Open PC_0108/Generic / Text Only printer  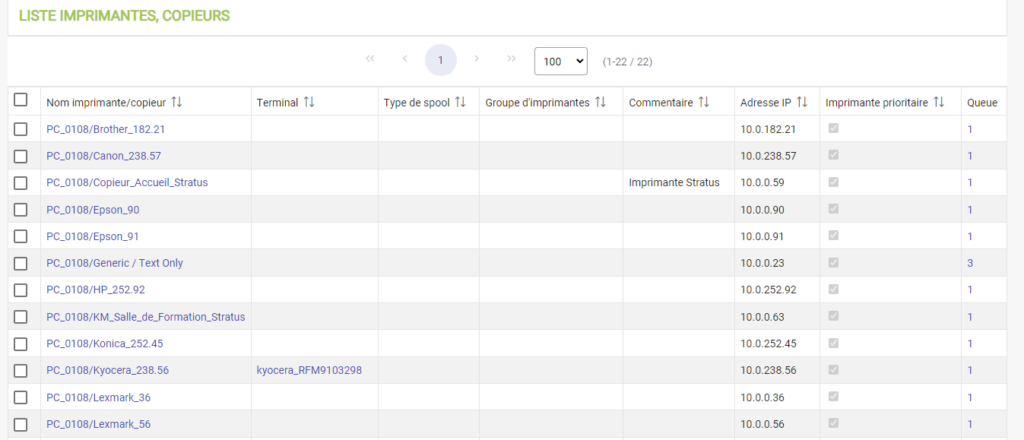(x=114, y=263)
